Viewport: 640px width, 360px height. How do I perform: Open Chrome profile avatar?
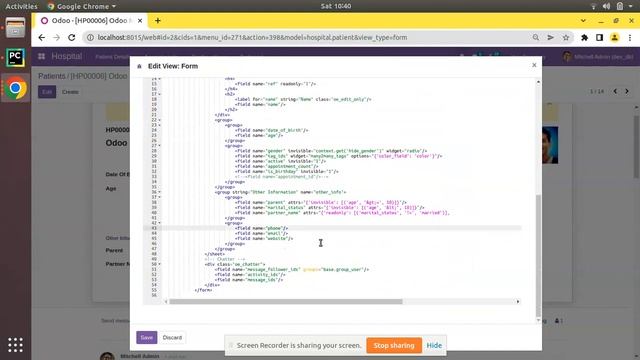click(x=614, y=37)
